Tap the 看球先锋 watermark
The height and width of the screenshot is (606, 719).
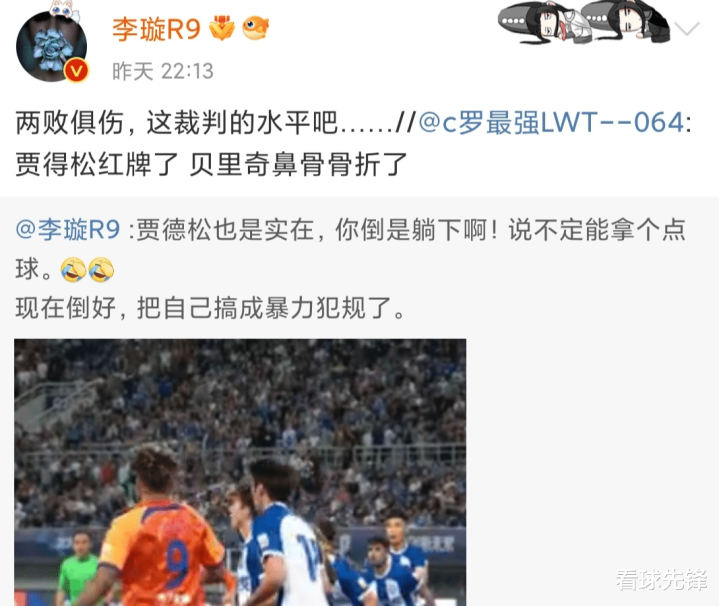pos(662,579)
